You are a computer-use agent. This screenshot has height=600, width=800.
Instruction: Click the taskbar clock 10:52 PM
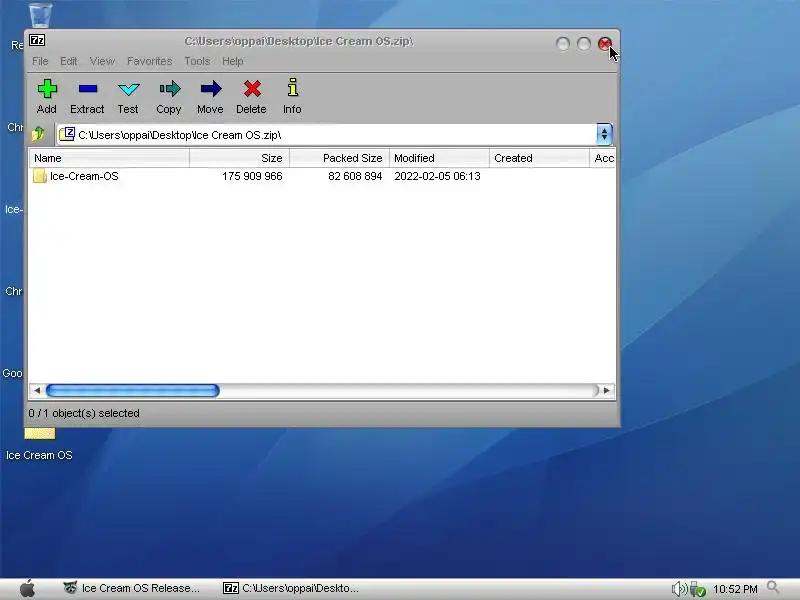click(735, 589)
